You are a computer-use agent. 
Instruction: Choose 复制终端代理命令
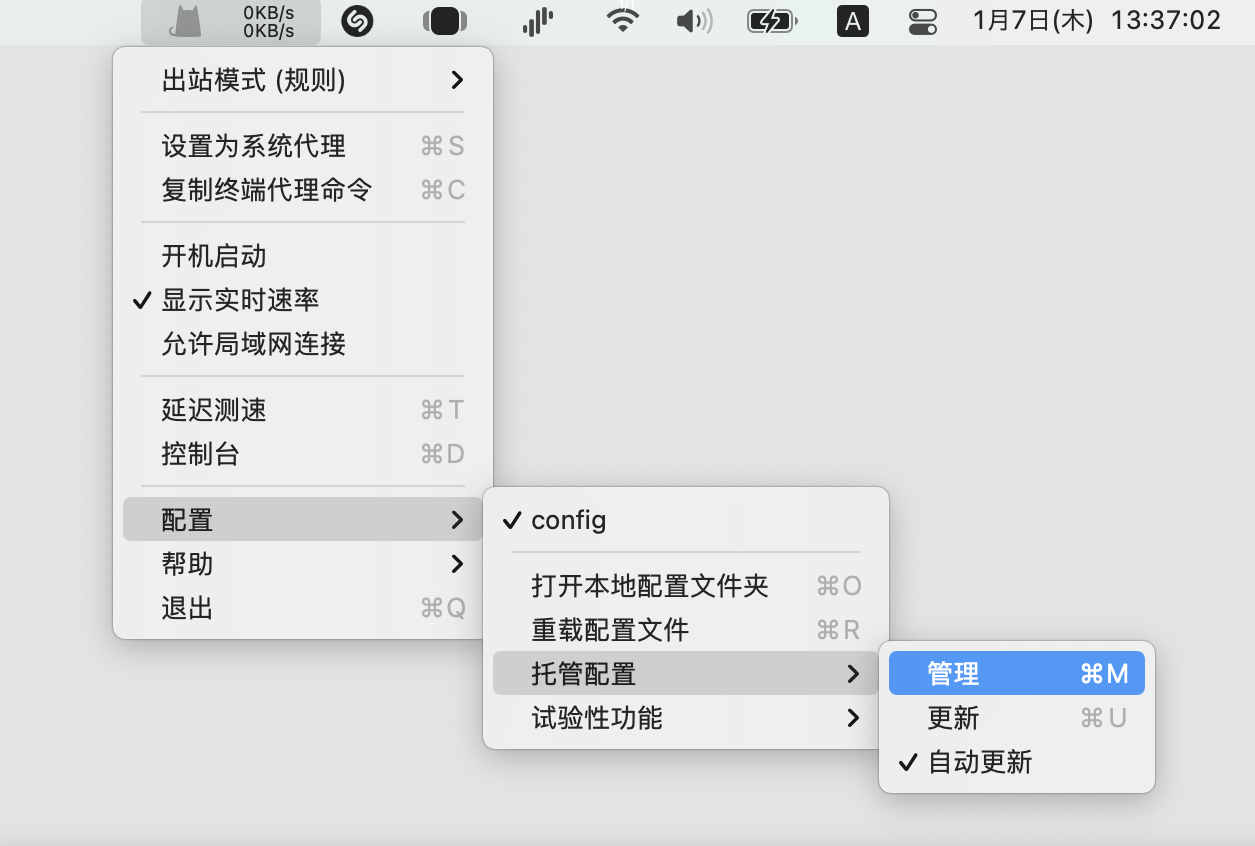tap(303, 190)
